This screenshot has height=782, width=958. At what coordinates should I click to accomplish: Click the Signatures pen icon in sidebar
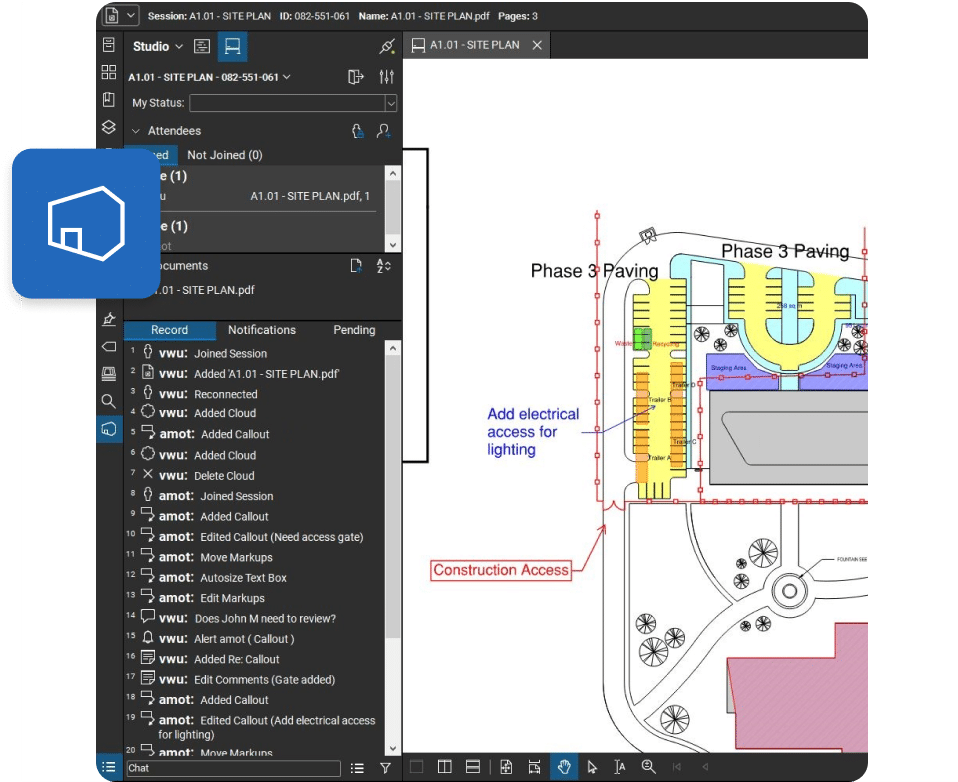click(x=109, y=318)
